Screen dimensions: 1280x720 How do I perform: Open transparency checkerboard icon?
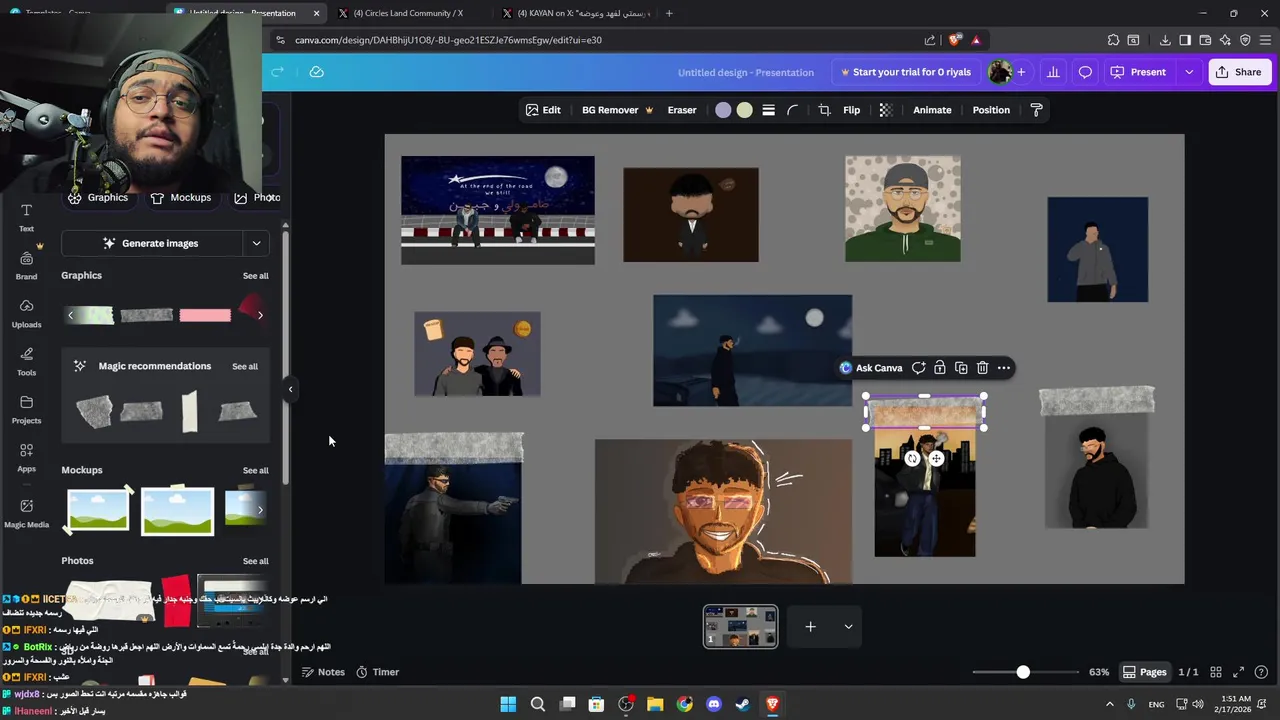click(886, 110)
